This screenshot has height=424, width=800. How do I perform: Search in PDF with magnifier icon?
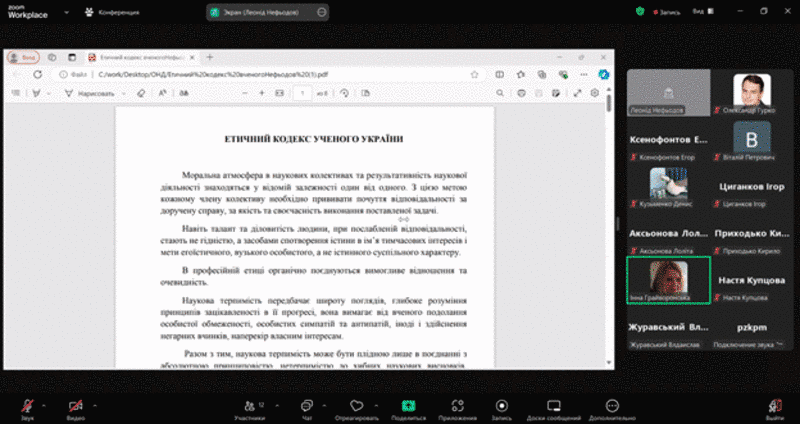(x=500, y=93)
